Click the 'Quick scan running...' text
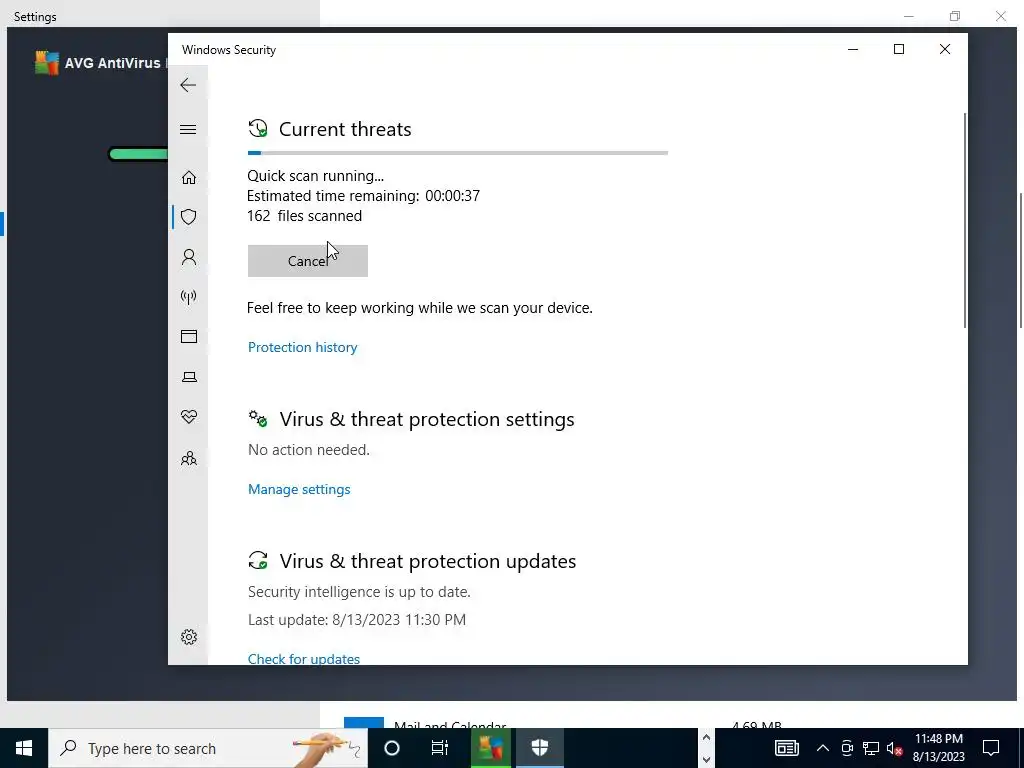 point(315,176)
